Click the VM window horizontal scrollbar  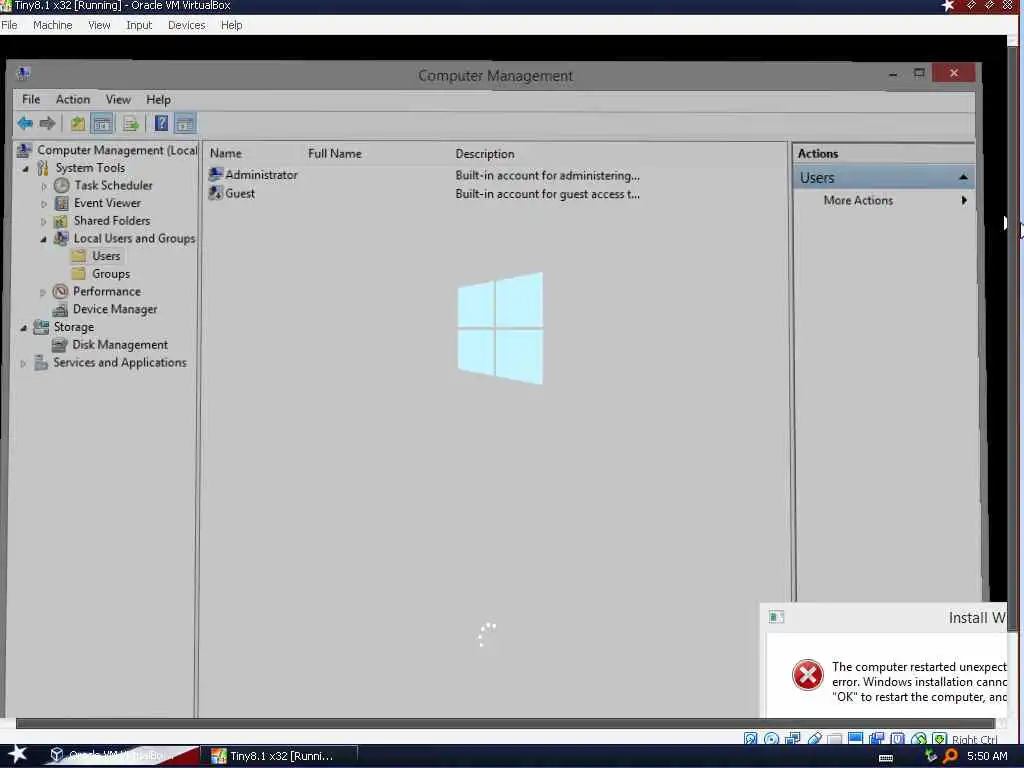(x=505, y=723)
